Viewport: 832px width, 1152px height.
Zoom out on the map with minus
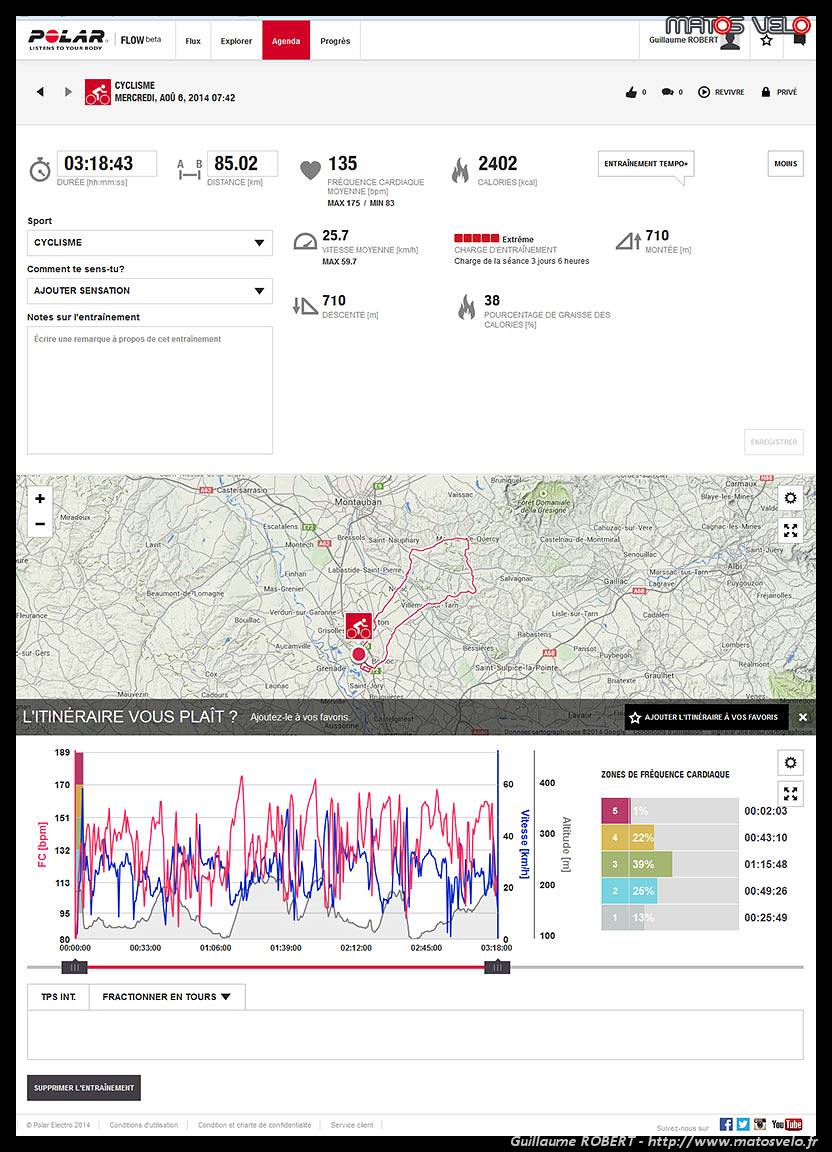tap(40, 524)
